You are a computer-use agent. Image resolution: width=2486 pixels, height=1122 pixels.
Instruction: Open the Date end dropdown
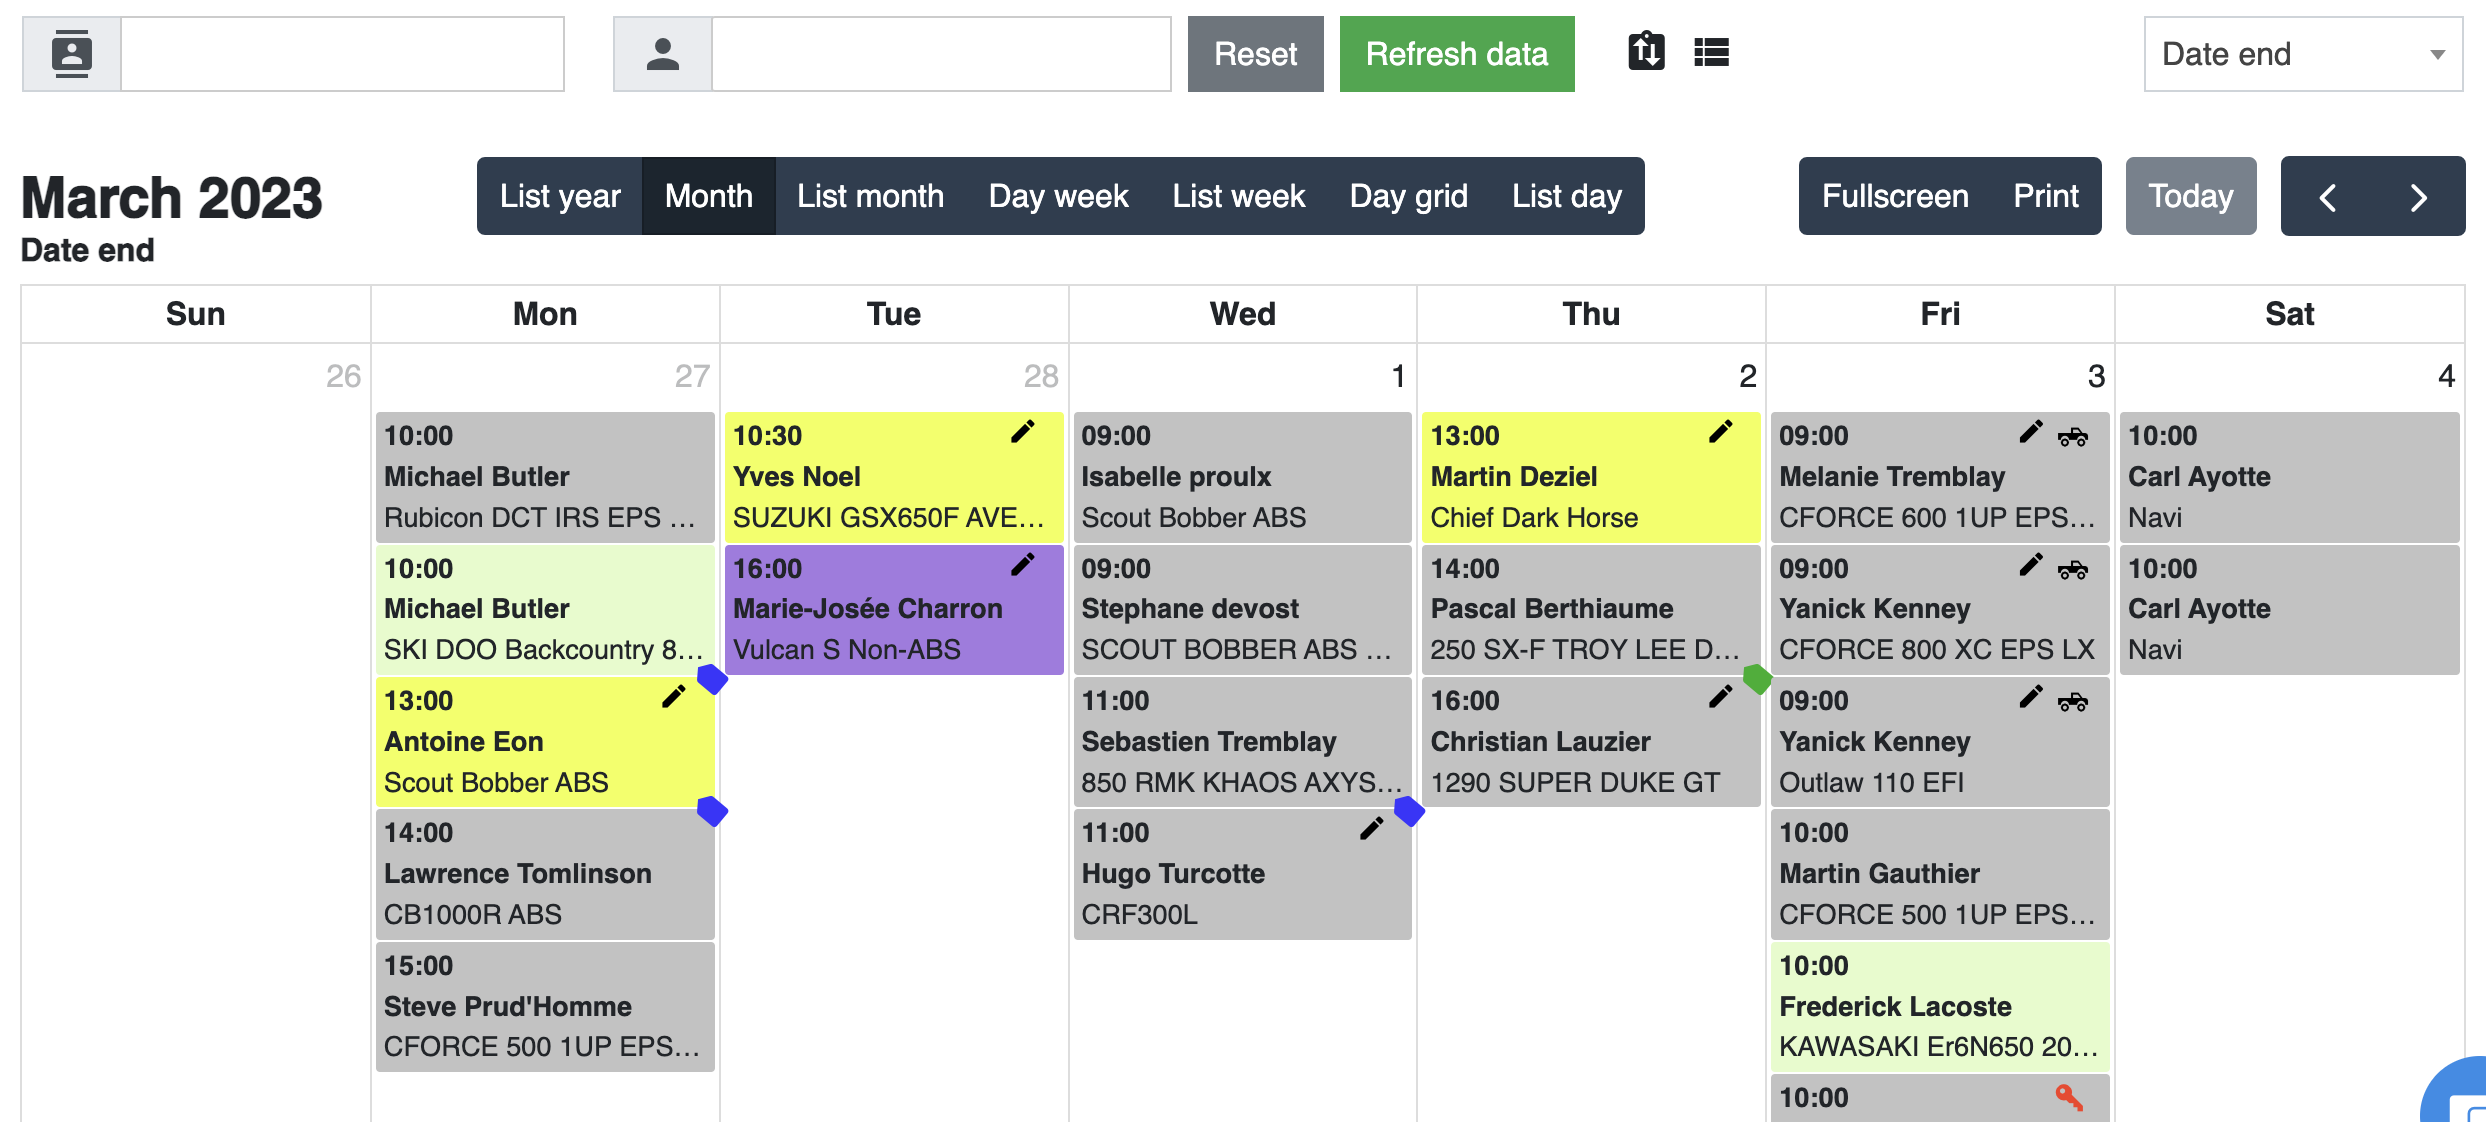click(x=2302, y=54)
